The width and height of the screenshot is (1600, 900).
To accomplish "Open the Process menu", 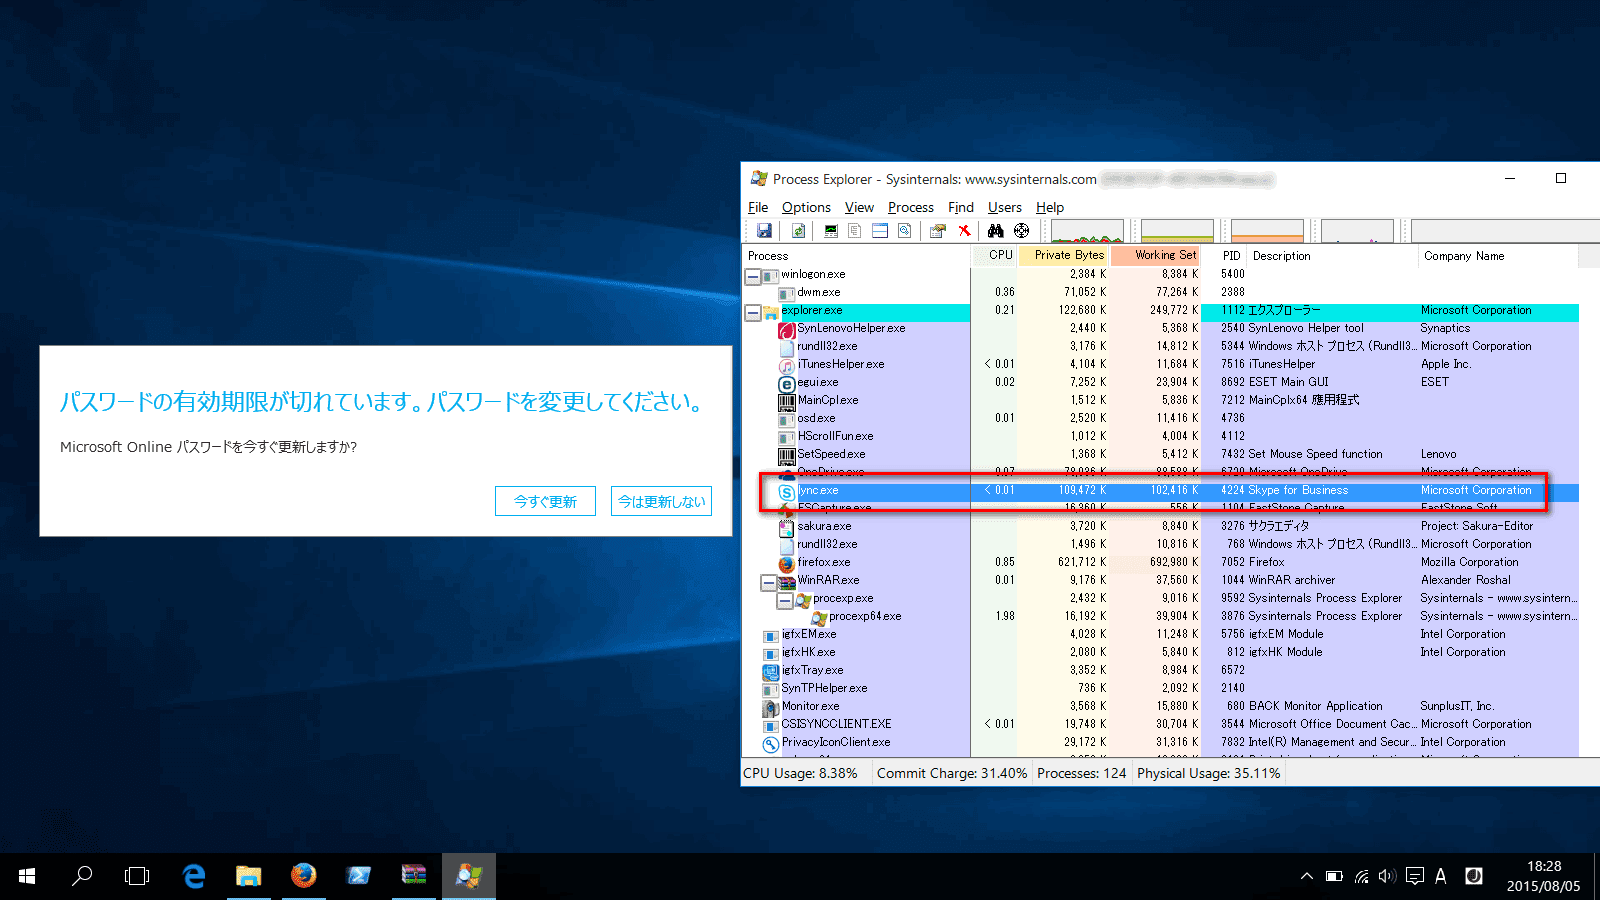I will coord(911,207).
